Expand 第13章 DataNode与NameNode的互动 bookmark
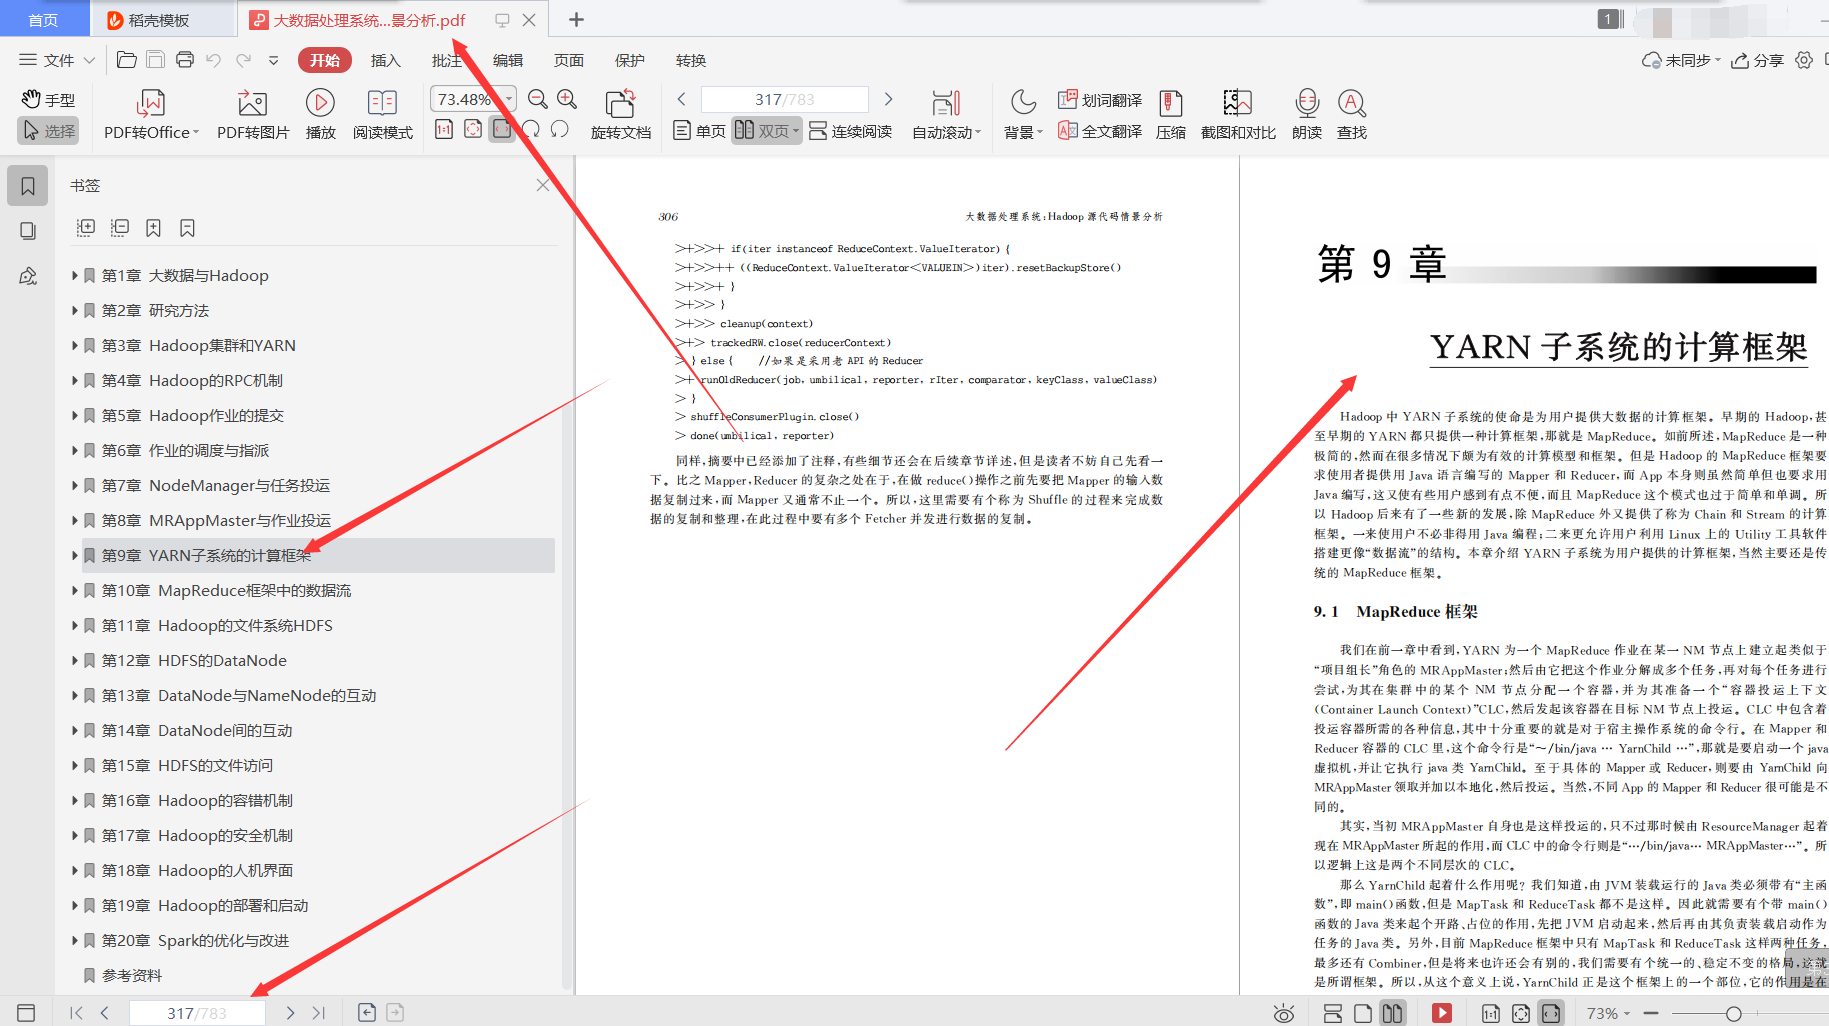The image size is (1829, 1026). pyautogui.click(x=74, y=695)
